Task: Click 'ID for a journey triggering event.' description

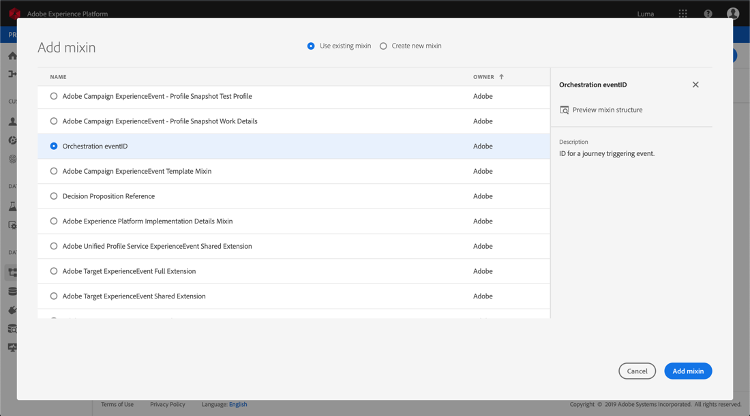Action: point(607,153)
